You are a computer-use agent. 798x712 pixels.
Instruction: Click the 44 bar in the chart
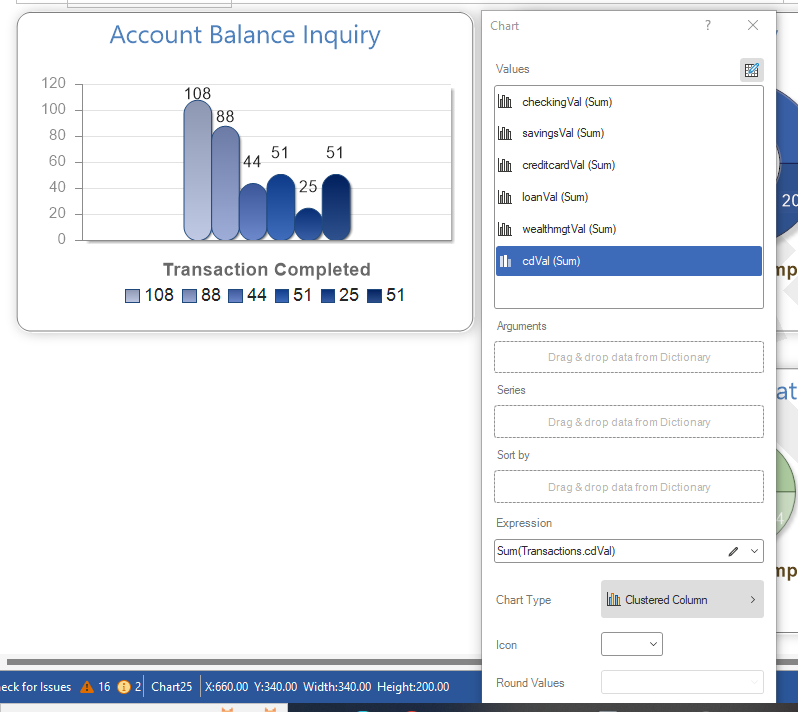(253, 212)
